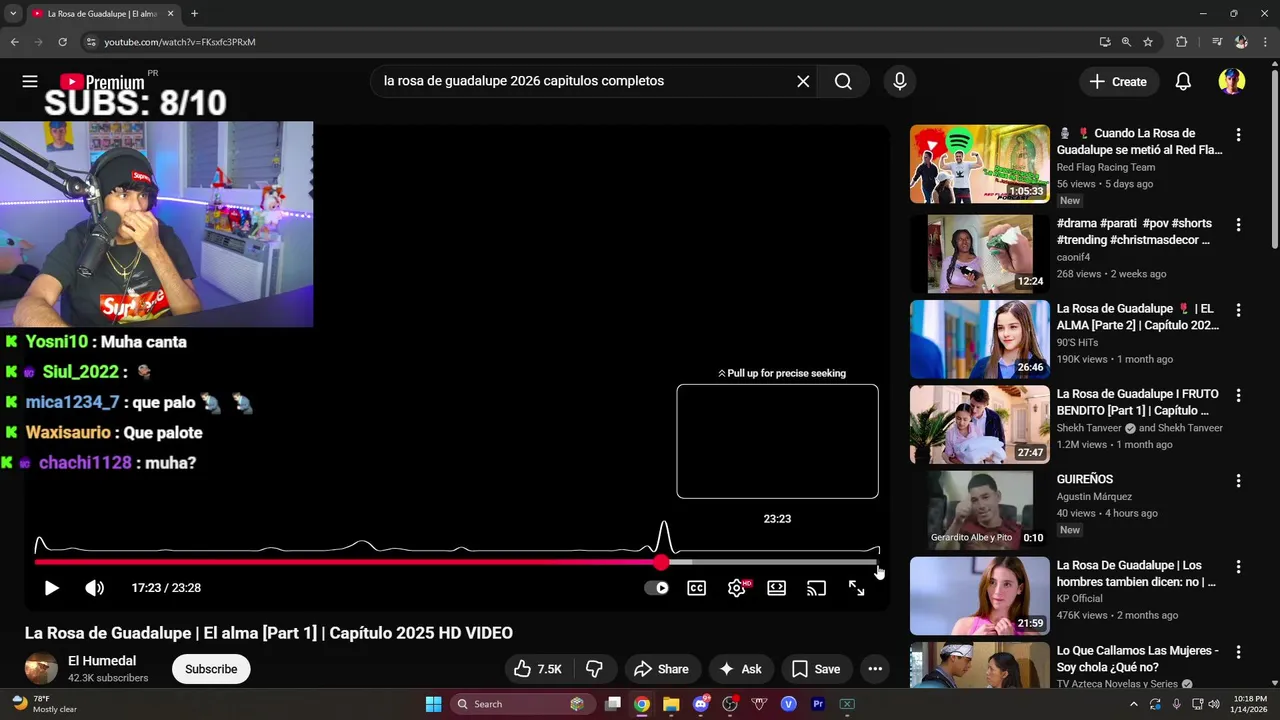Screen dimensions: 1280x720
Task: Open the Windows Start menu
Action: click(x=433, y=704)
